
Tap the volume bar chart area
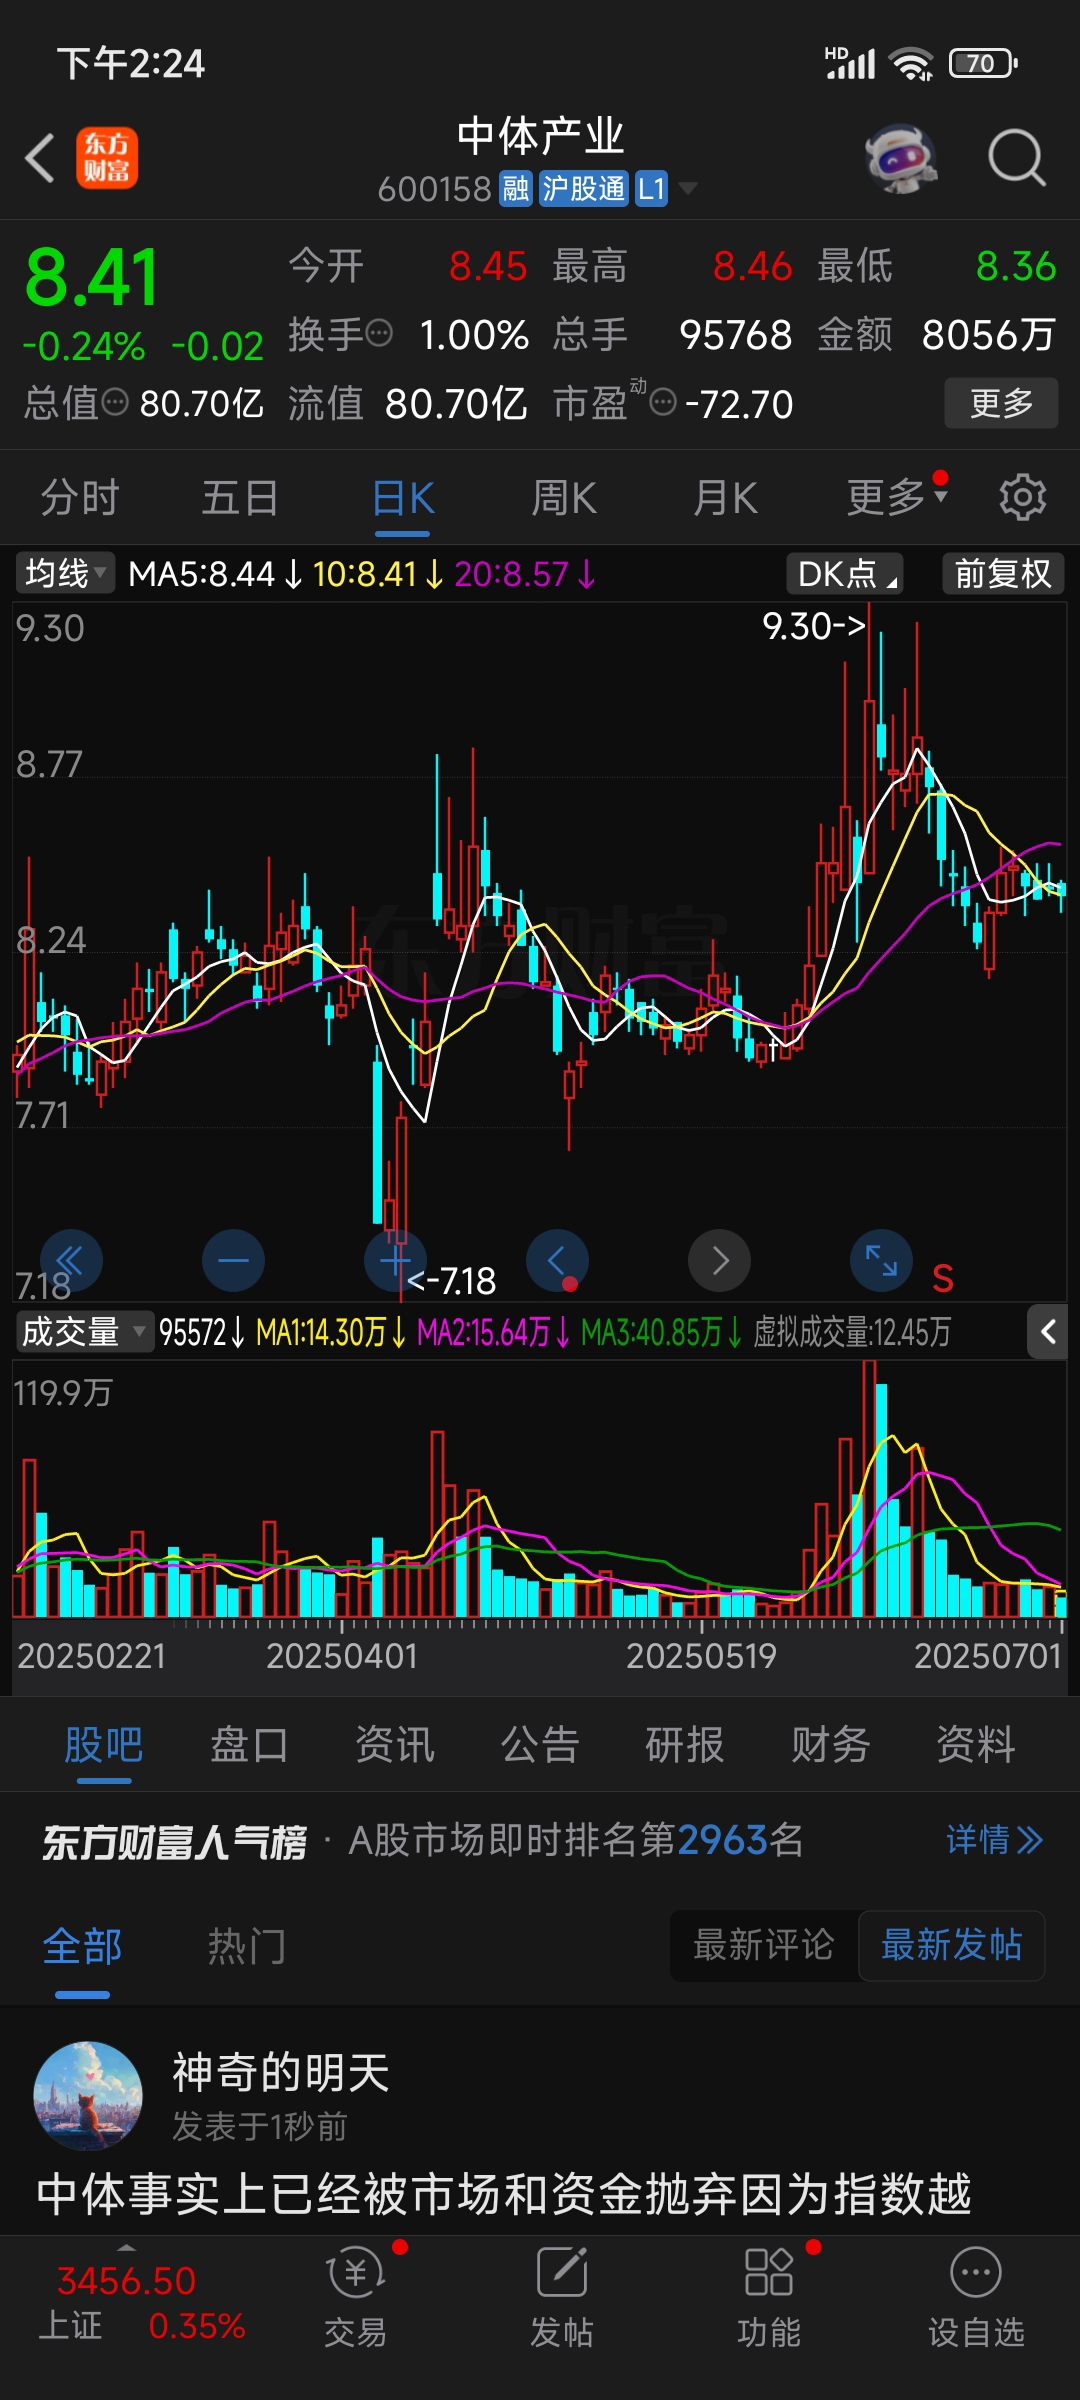point(540,1490)
